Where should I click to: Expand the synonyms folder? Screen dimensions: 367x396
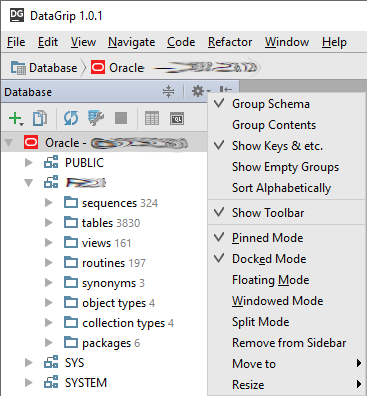tap(49, 282)
